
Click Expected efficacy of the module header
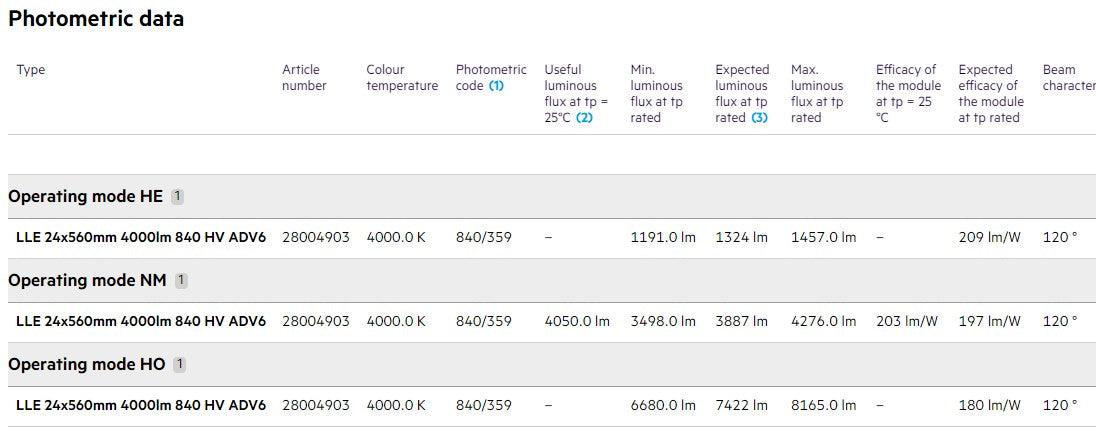coord(990,94)
